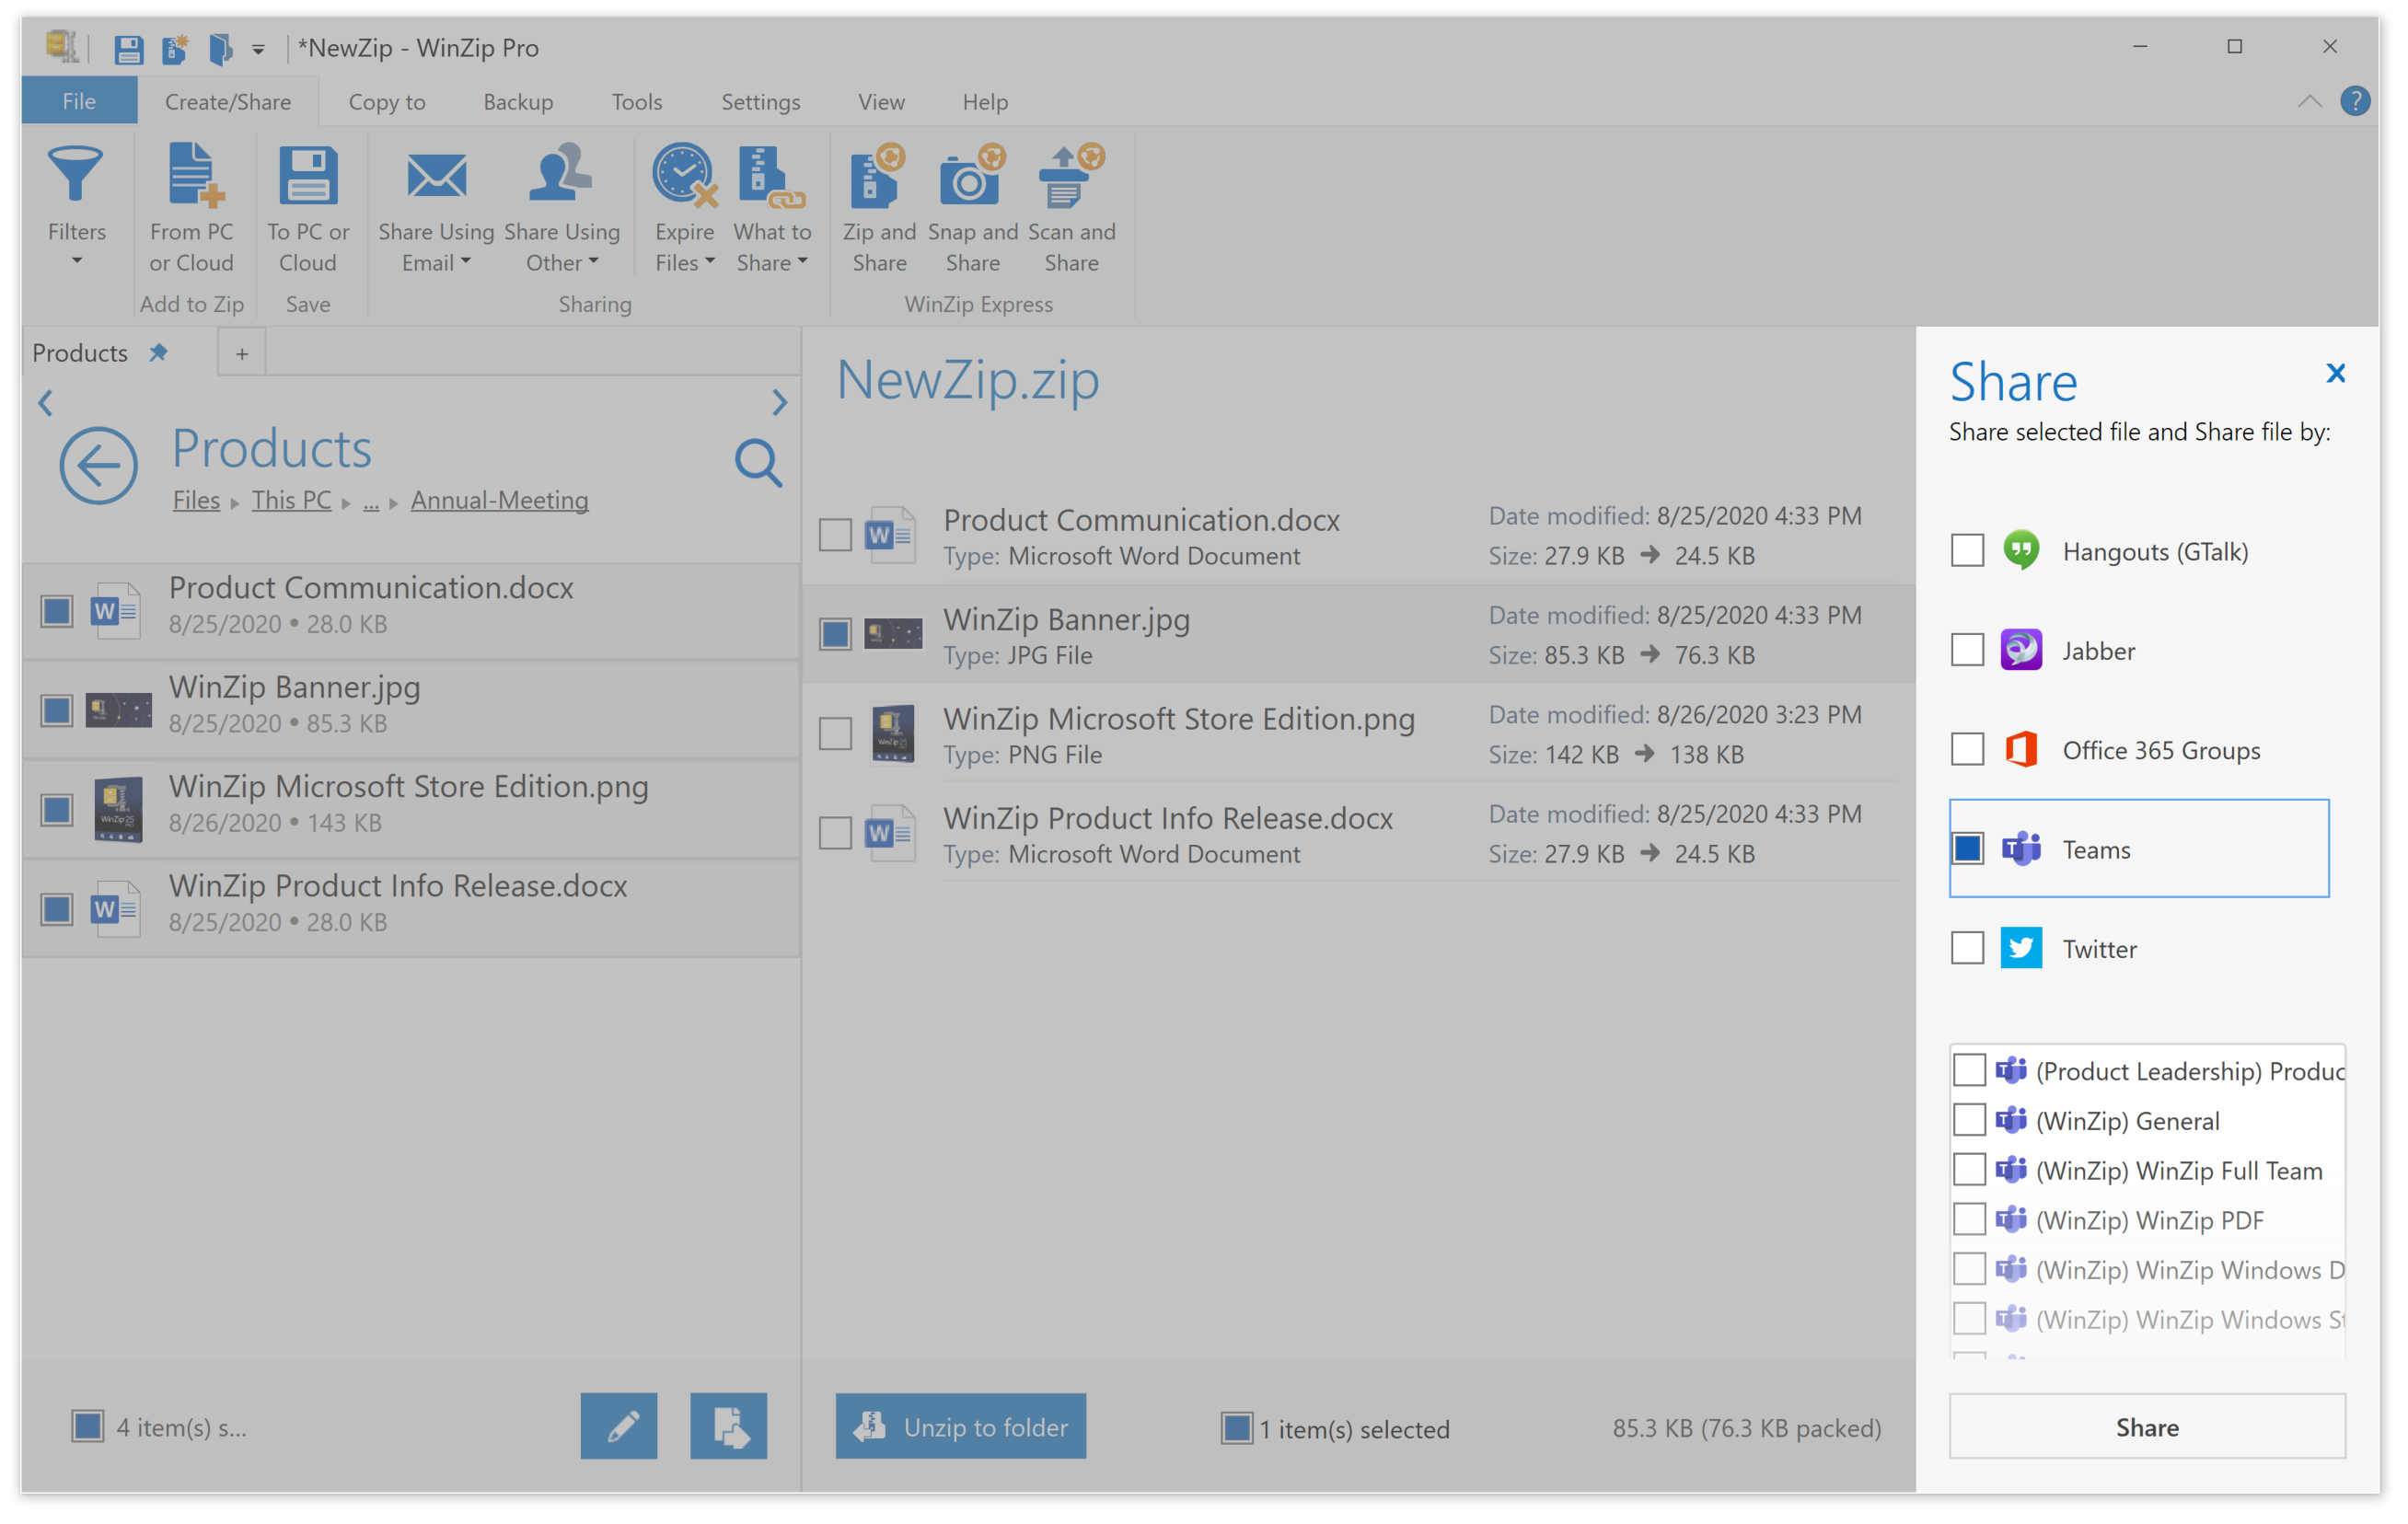Open What to Share dropdown

(772, 207)
